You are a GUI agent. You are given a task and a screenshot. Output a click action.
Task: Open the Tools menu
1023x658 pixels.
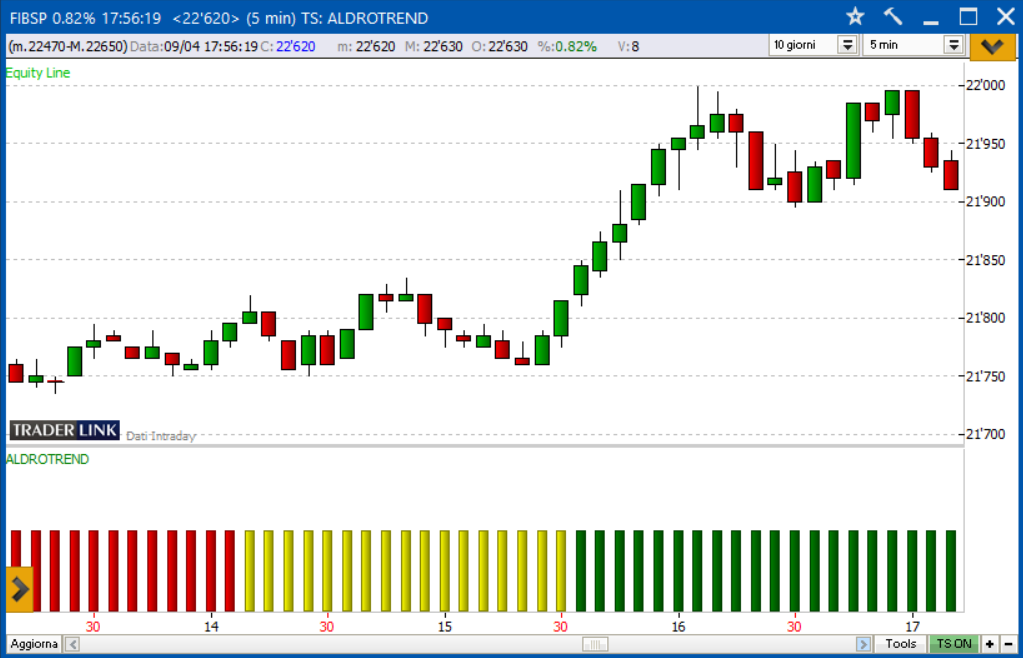pos(900,644)
